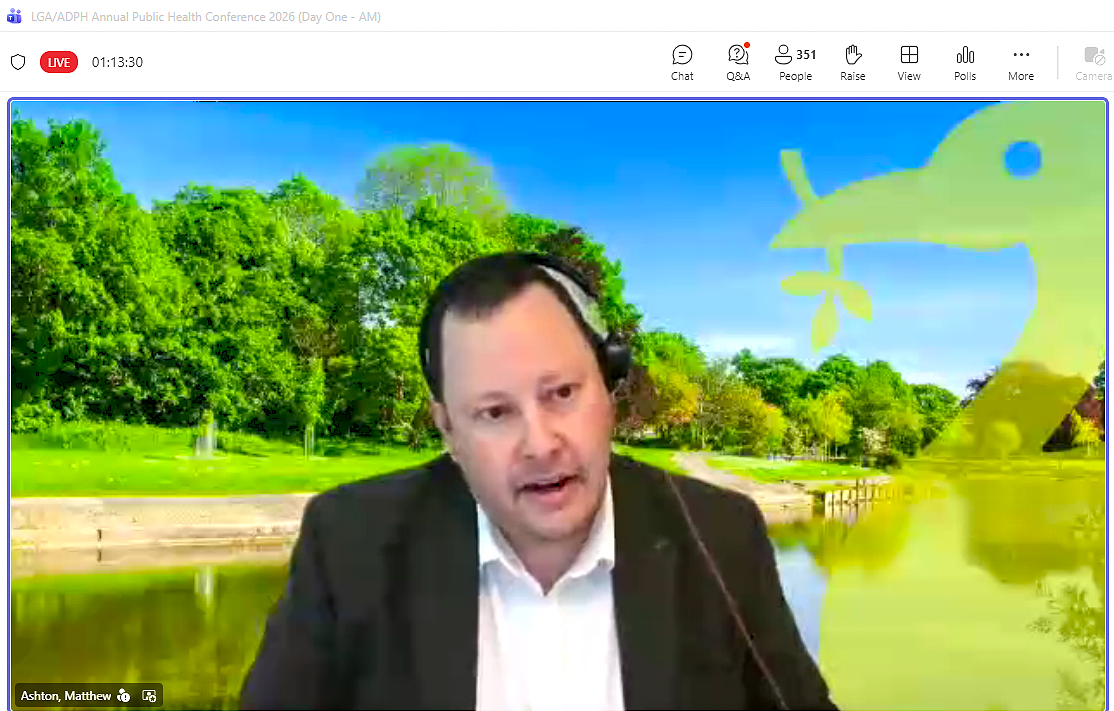The width and height of the screenshot is (1114, 711).
Task: Click the 01:13:30 meeting timer
Action: (x=117, y=62)
